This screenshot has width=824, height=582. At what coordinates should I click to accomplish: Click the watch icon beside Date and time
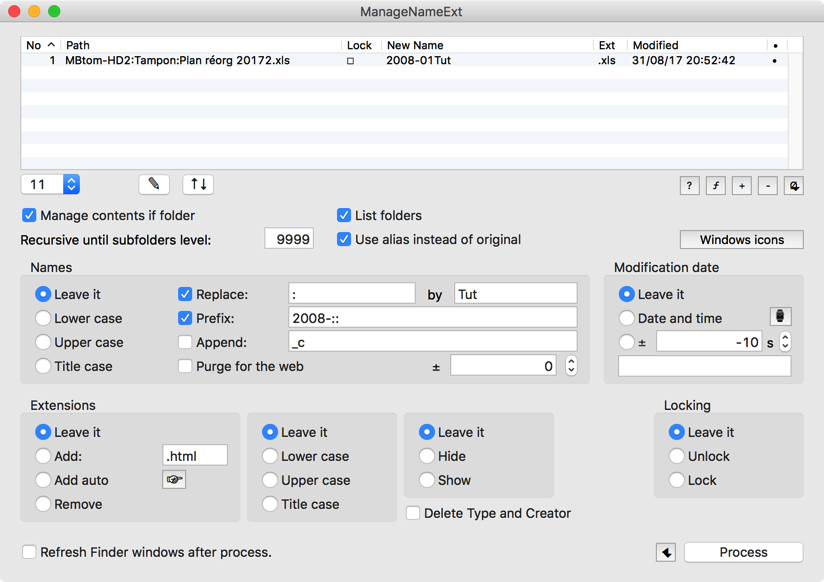[x=780, y=317]
